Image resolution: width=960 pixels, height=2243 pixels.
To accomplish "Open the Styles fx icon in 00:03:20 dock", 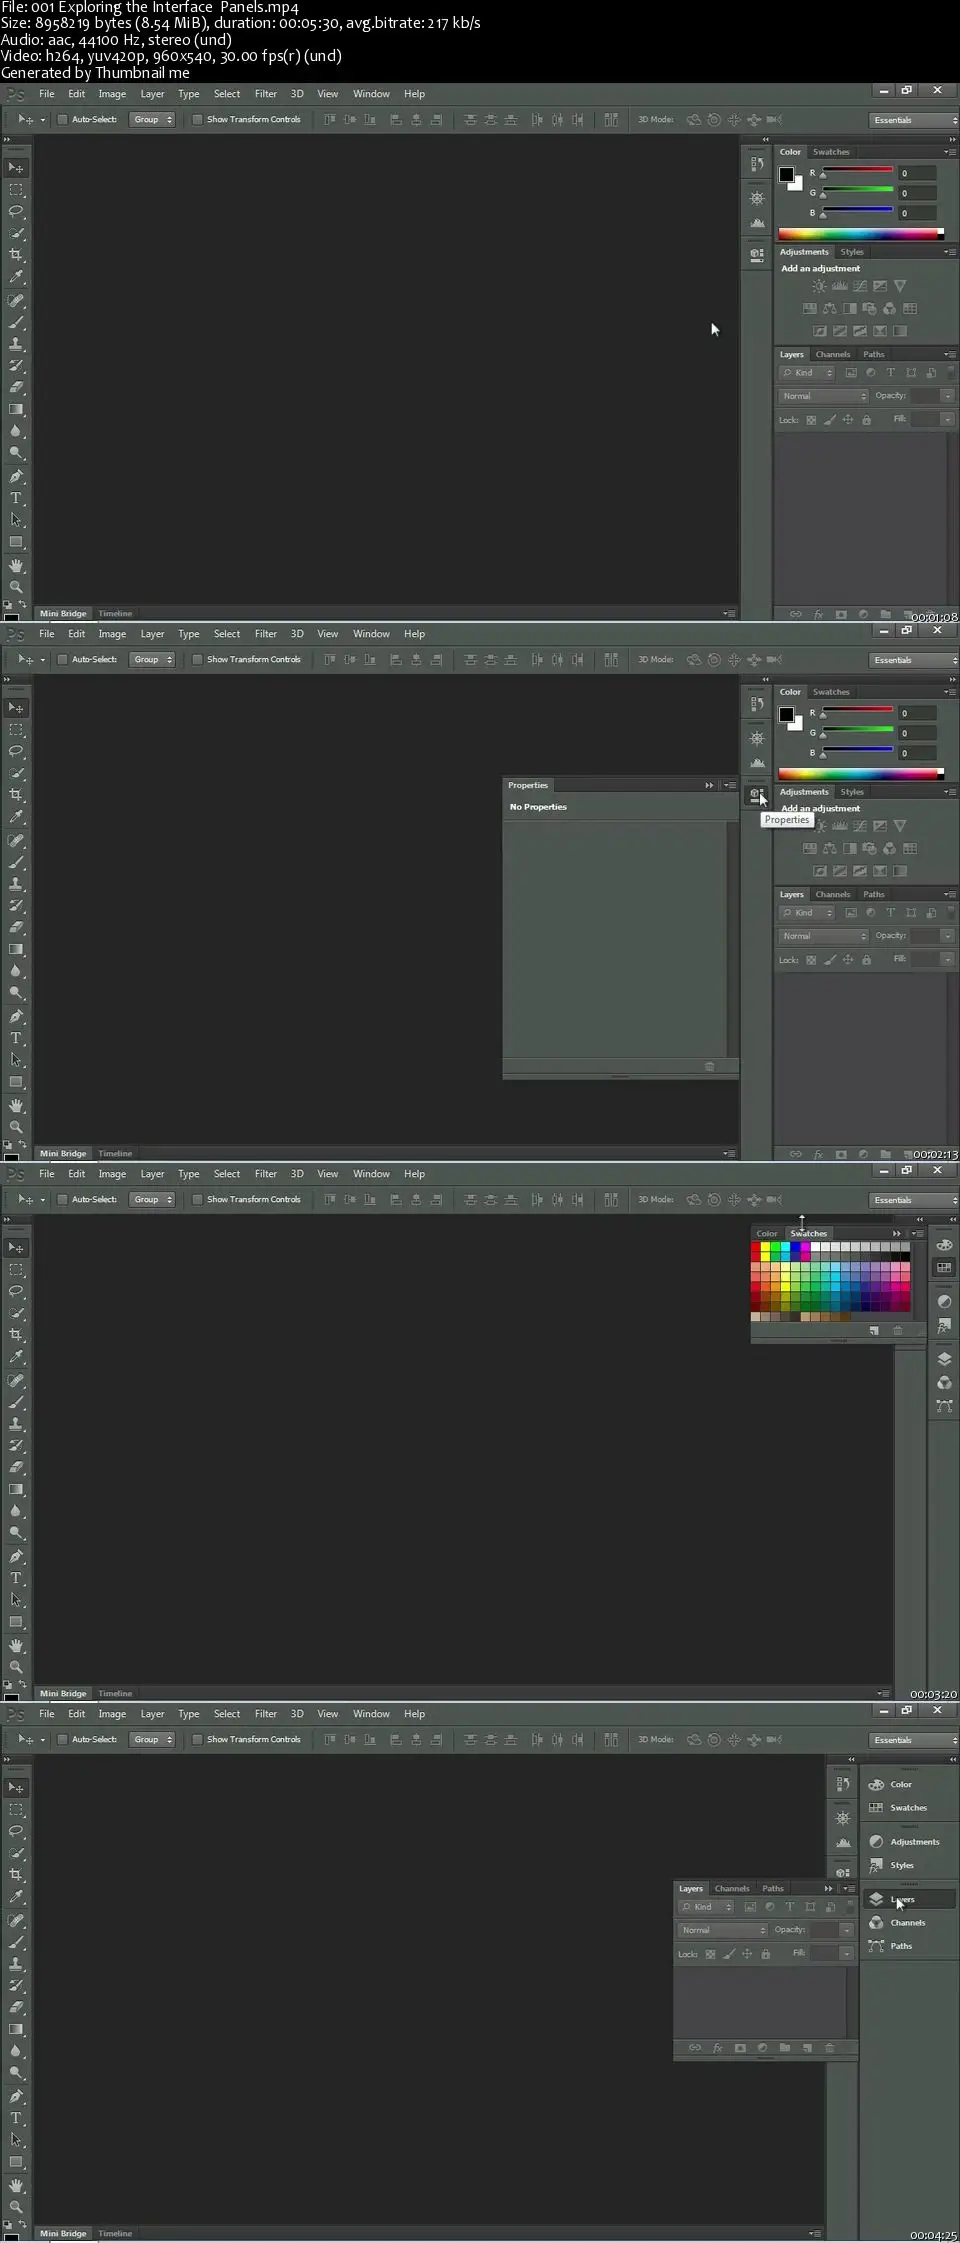I will pyautogui.click(x=944, y=1325).
